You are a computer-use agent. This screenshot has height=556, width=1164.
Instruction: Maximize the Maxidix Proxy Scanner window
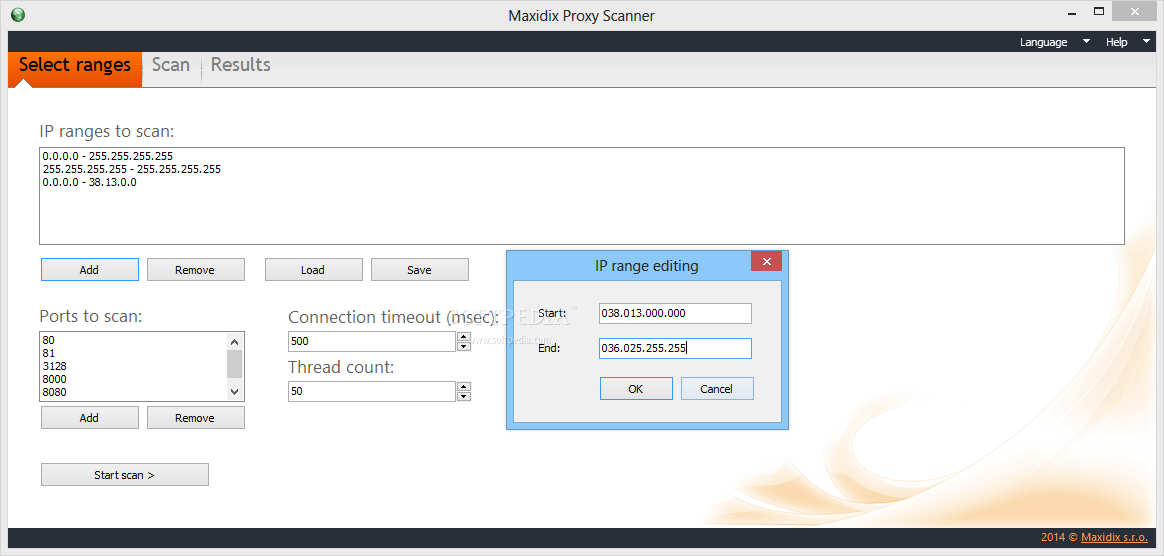pyautogui.click(x=1099, y=11)
